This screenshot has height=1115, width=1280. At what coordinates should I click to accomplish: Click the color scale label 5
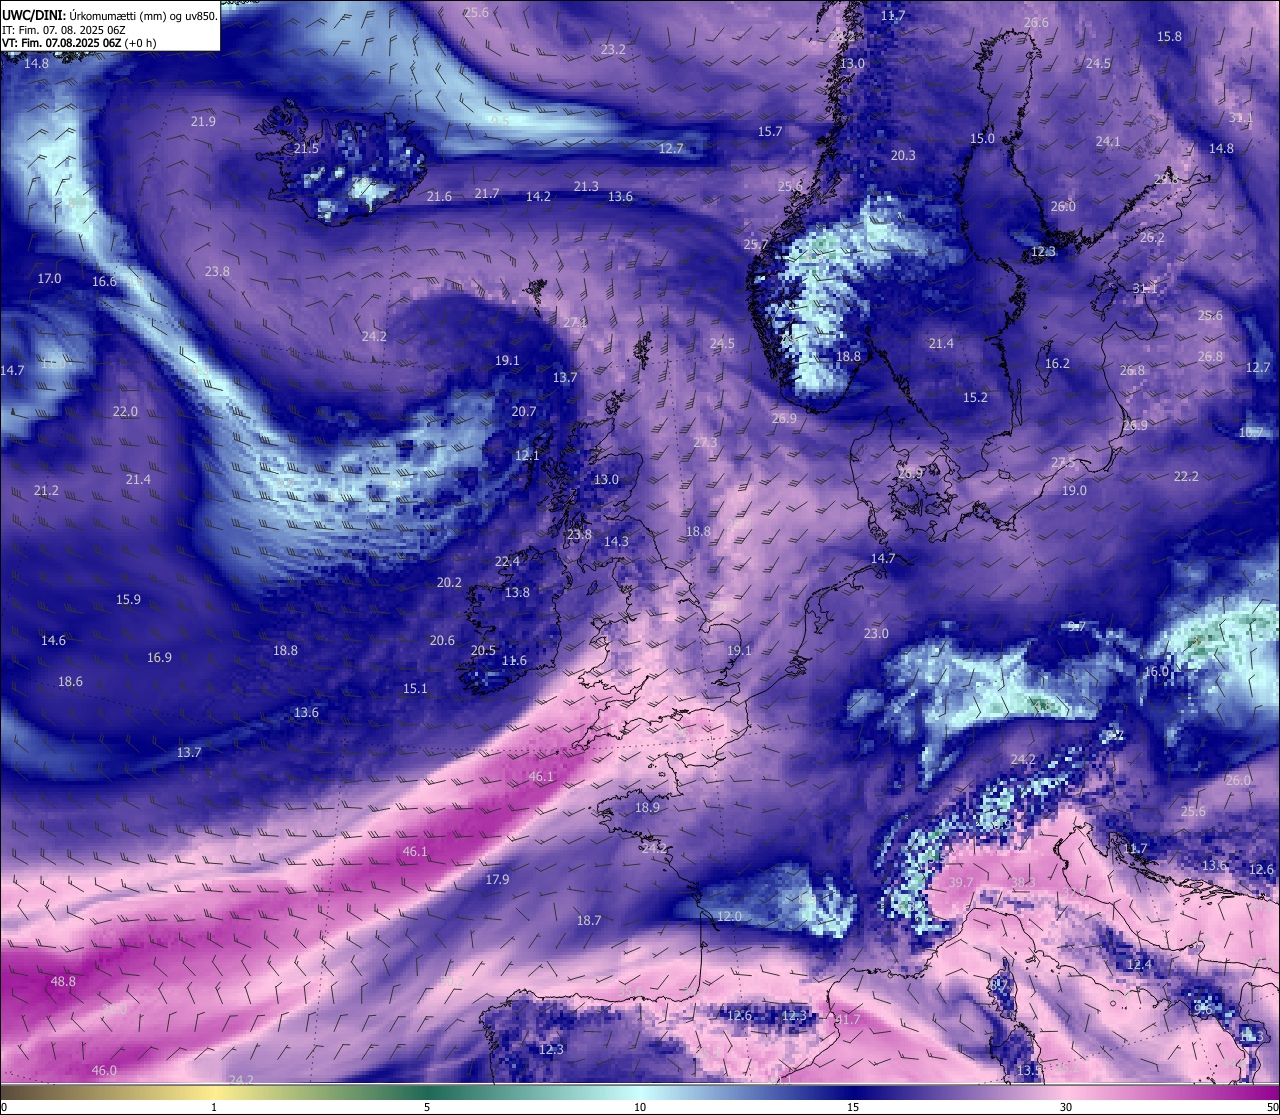point(427,1107)
